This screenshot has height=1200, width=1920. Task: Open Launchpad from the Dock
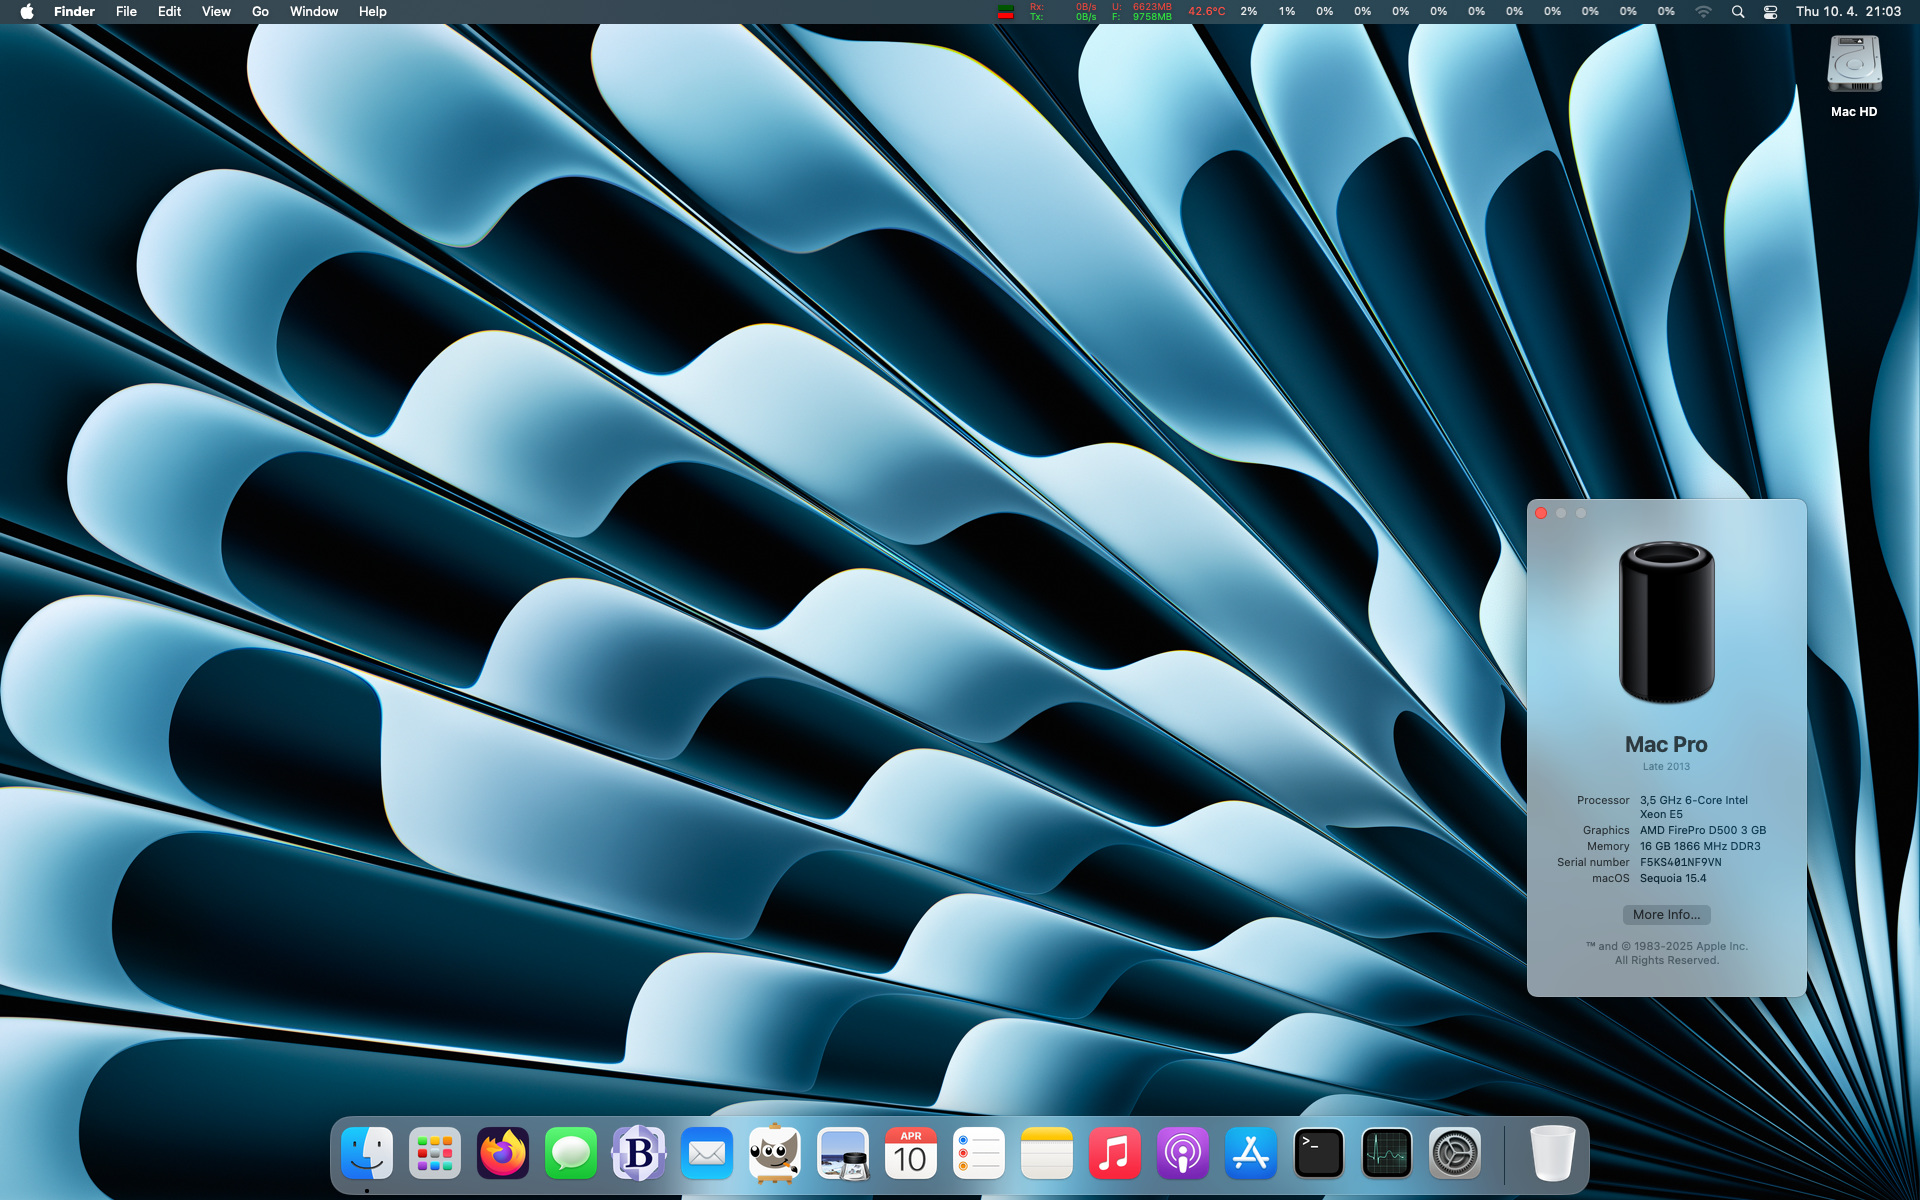point(434,1154)
